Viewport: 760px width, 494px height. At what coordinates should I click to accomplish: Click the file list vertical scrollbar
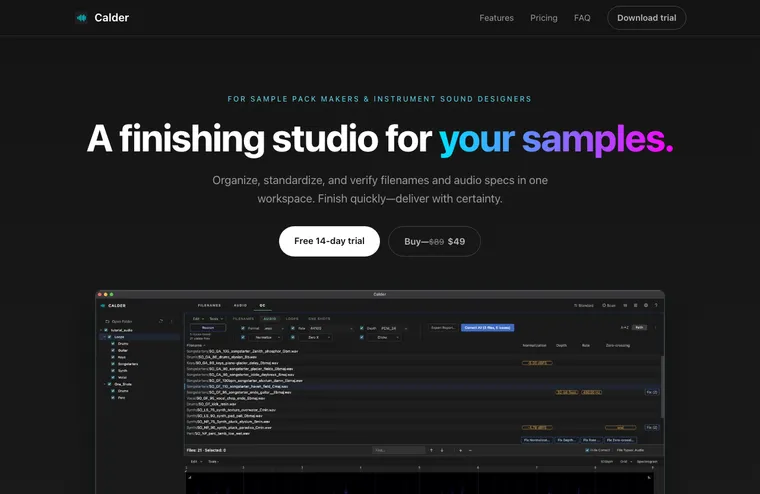tap(663, 386)
